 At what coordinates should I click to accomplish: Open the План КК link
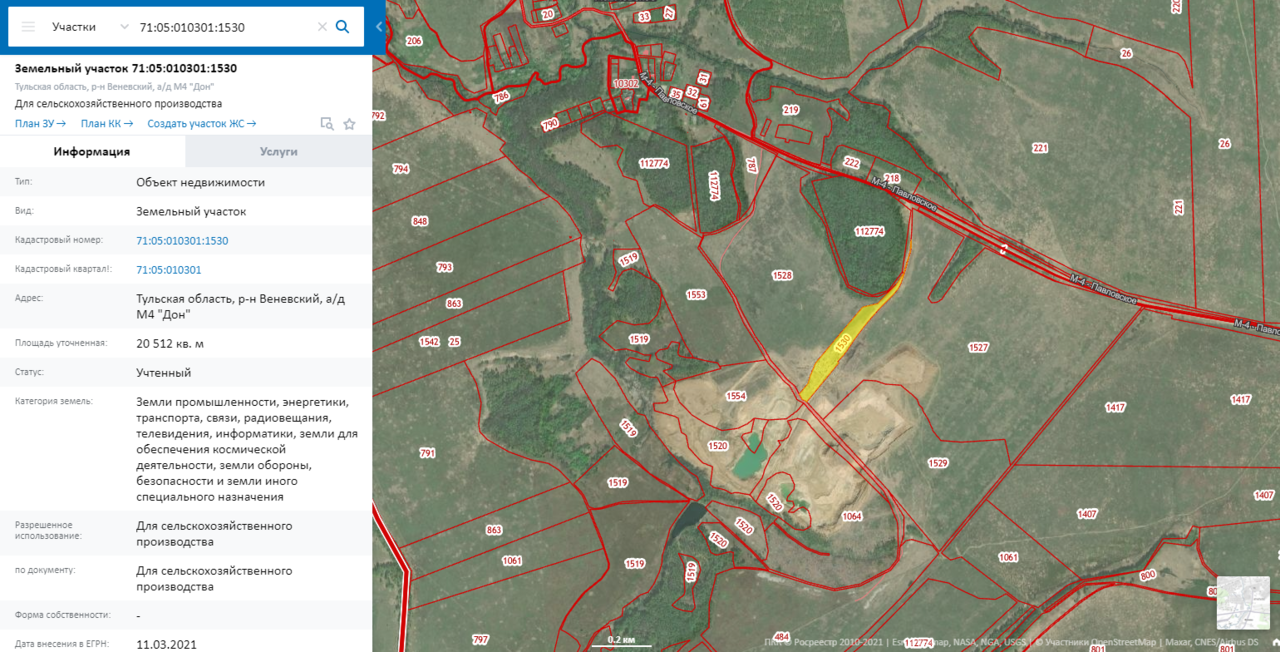(107, 124)
